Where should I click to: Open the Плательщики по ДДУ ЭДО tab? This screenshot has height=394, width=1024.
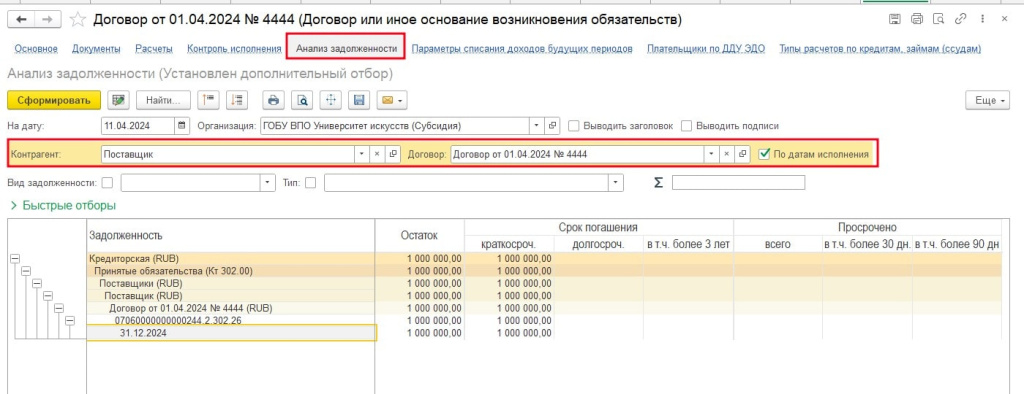[706, 48]
